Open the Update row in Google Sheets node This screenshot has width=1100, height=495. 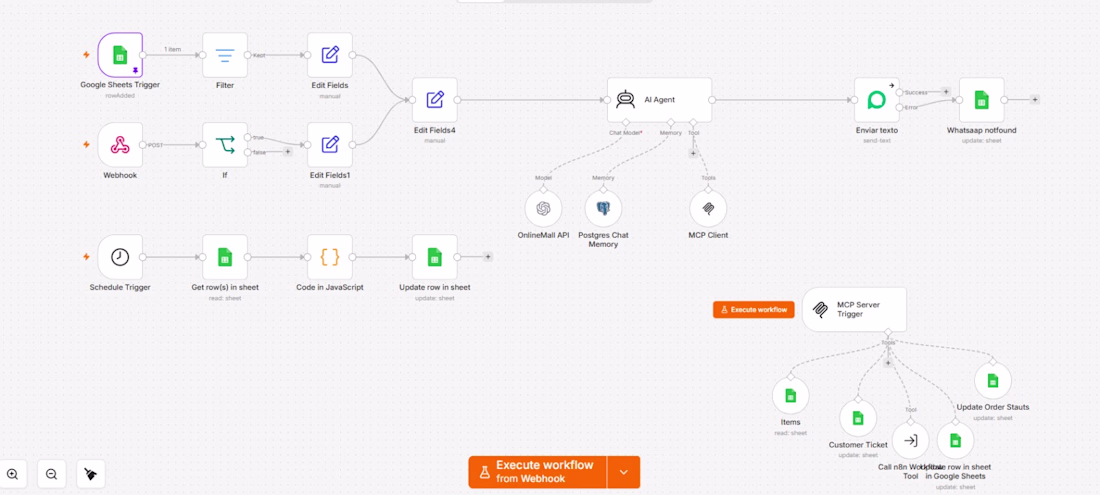(x=955, y=440)
